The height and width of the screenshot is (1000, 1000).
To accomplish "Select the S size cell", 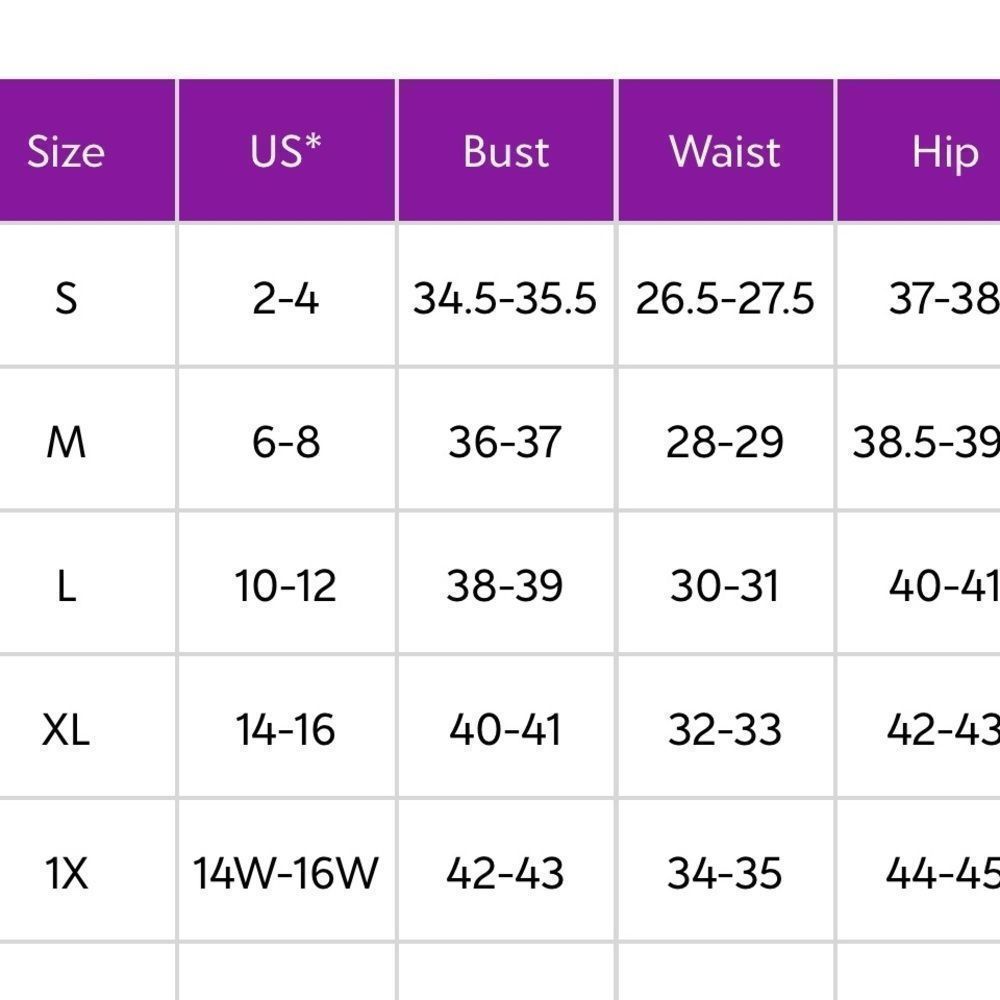I will 66,298.
